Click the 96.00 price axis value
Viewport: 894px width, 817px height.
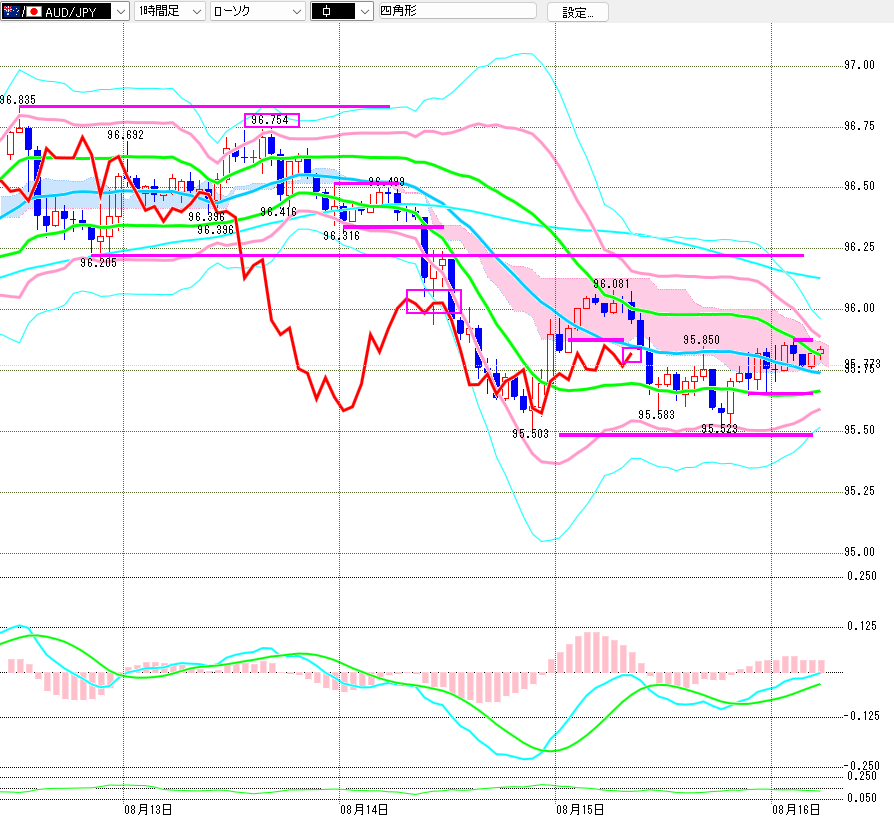[x=859, y=308]
